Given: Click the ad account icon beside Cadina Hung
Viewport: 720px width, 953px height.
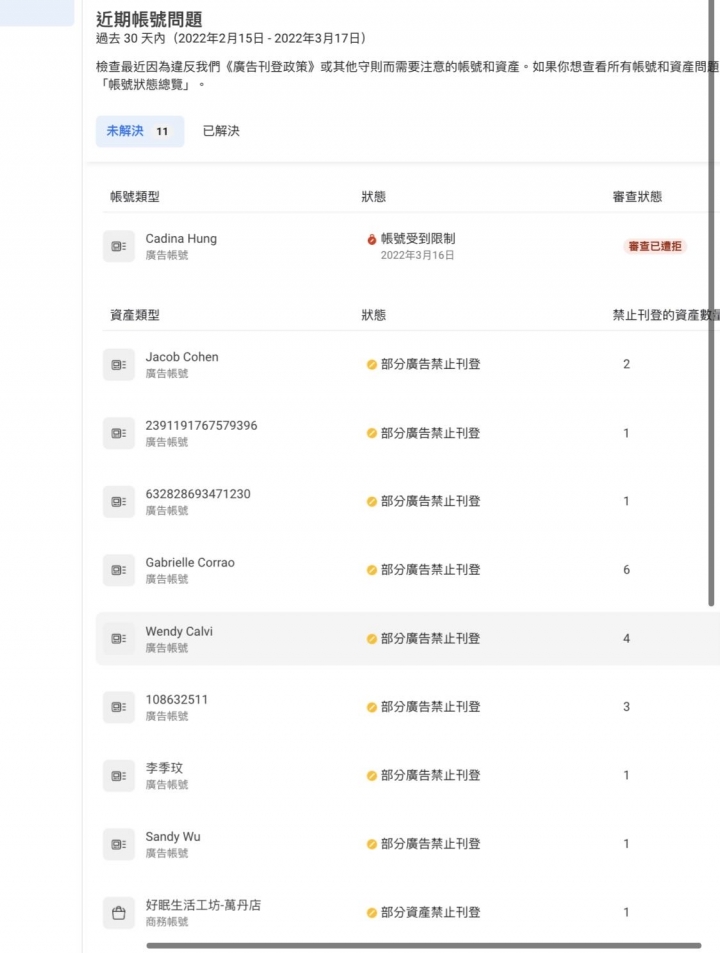Looking at the screenshot, I should tap(118, 246).
